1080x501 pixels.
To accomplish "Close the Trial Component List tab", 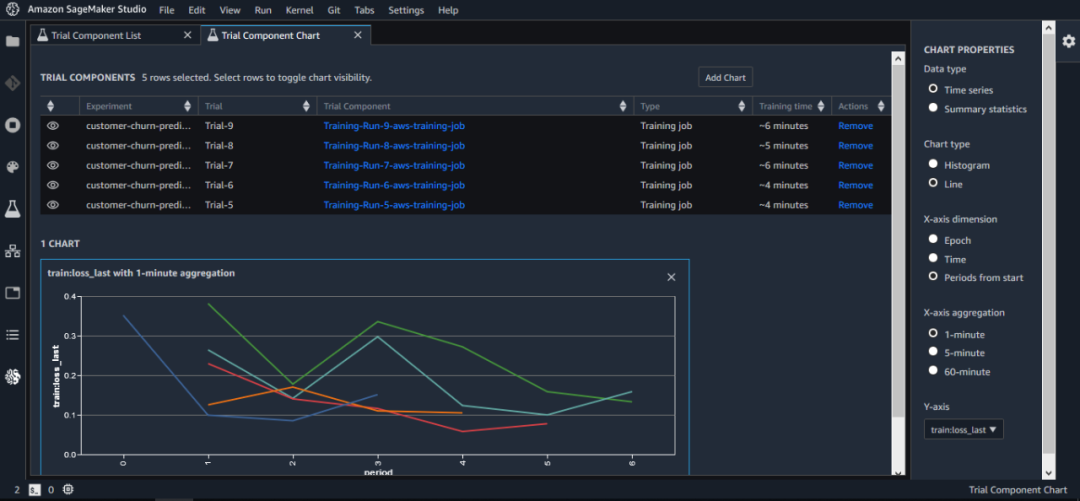I will 187,35.
